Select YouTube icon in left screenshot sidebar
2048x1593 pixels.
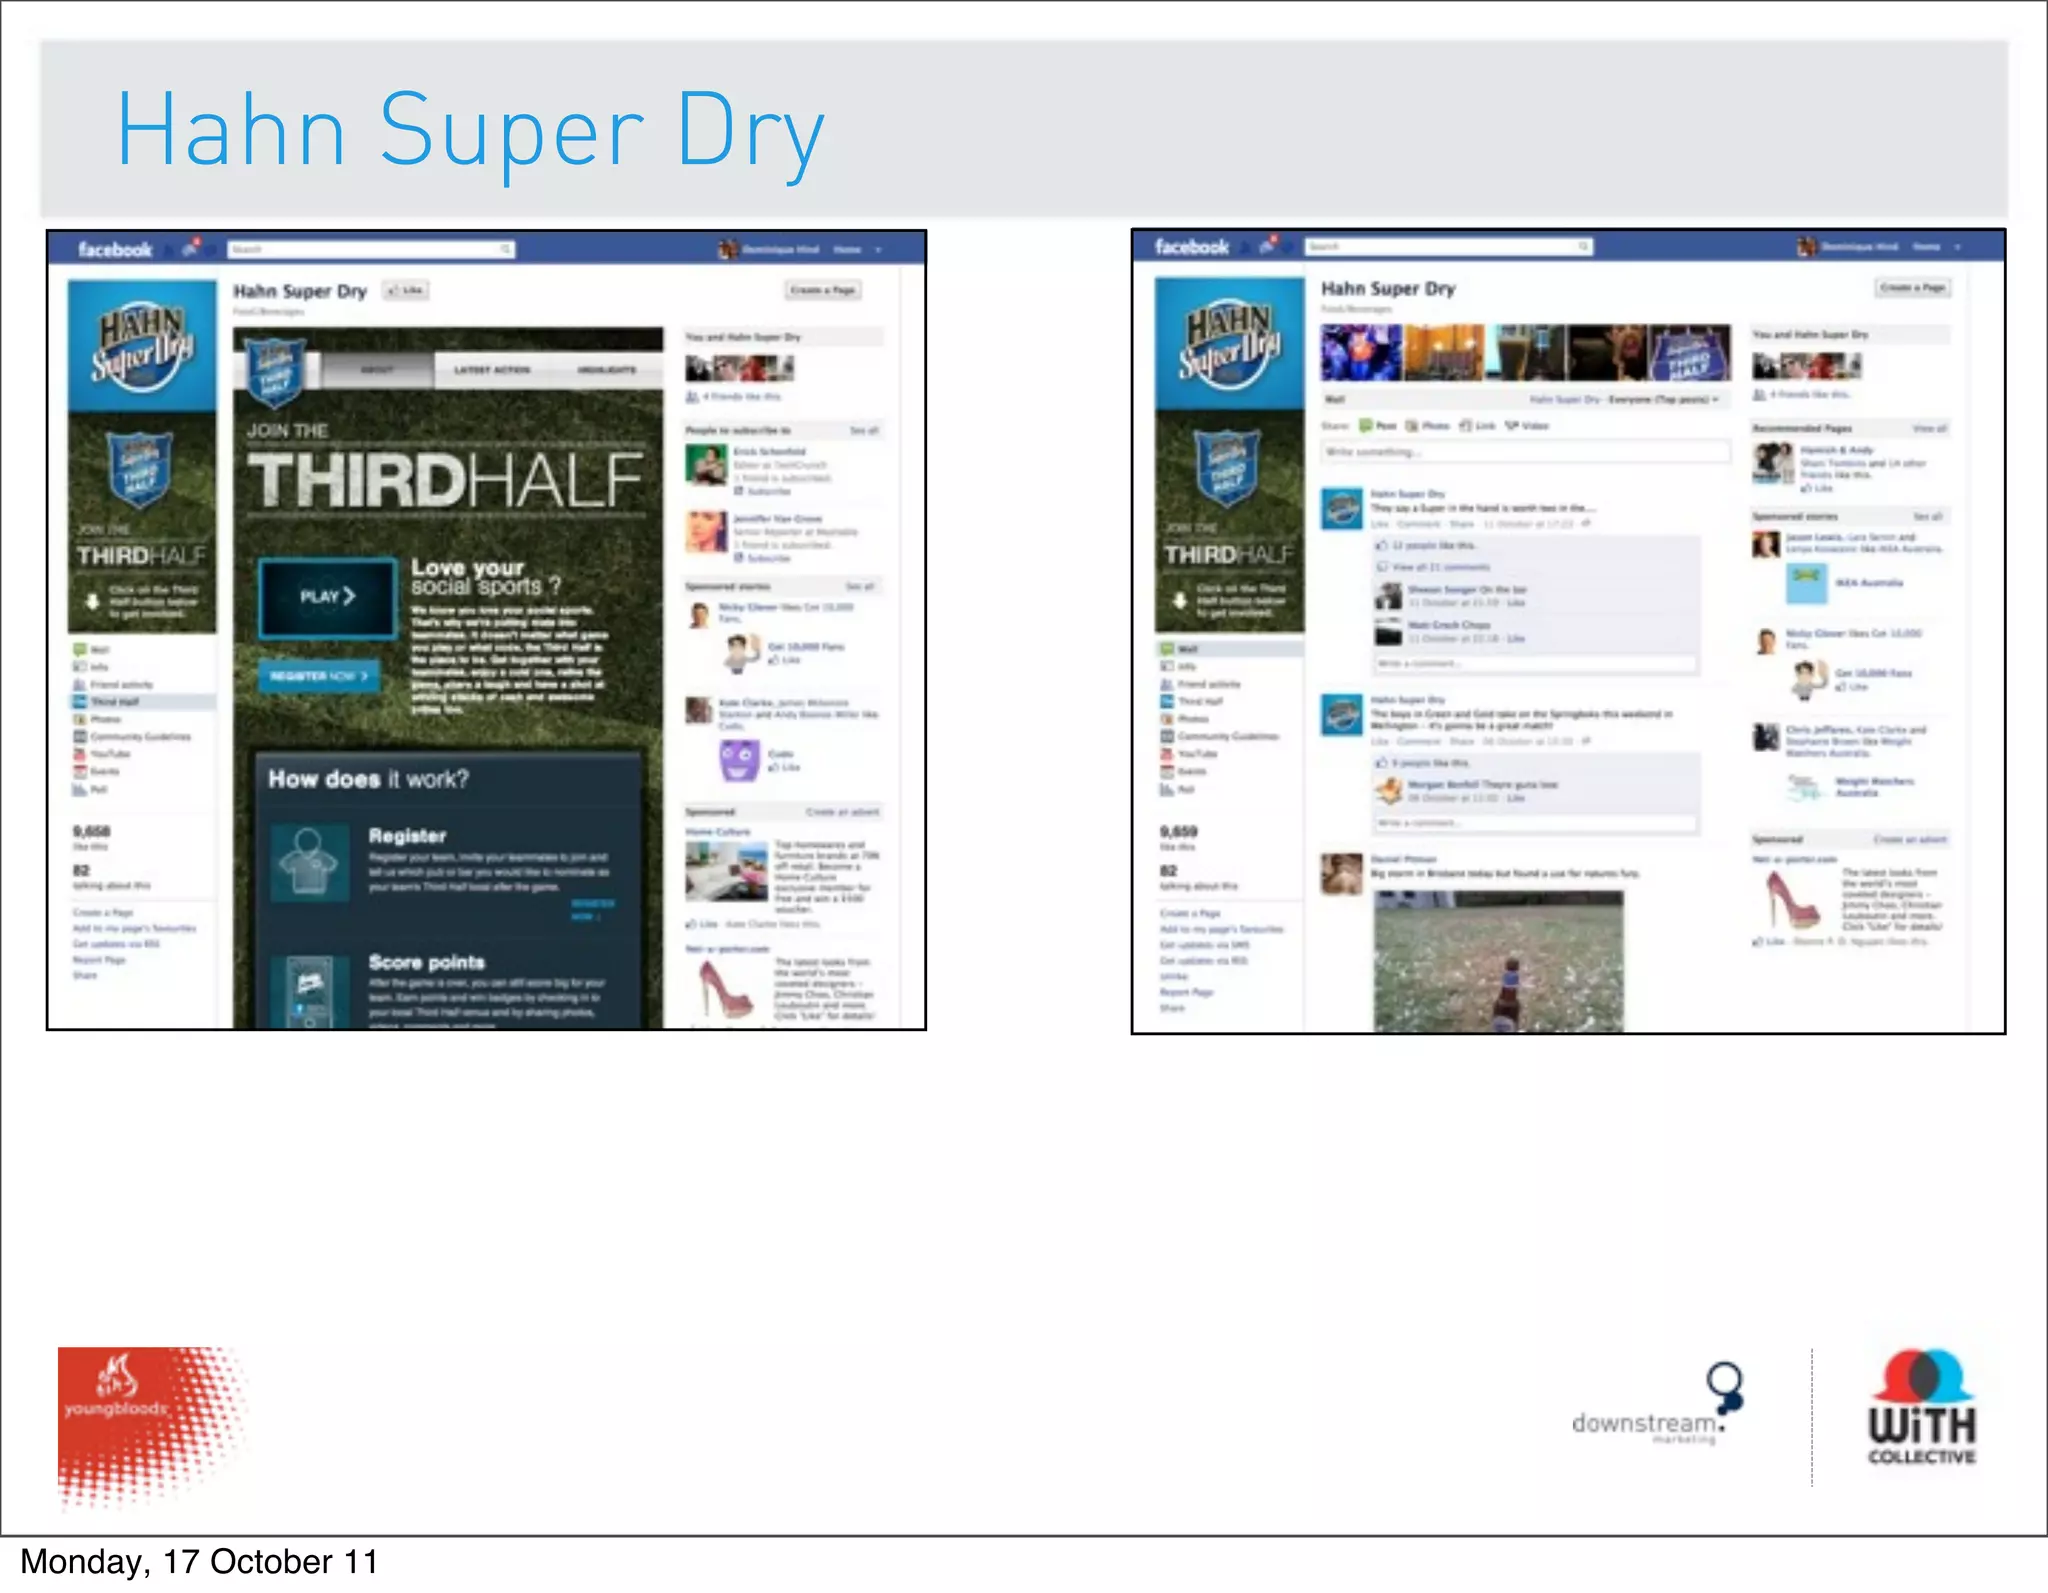80,754
